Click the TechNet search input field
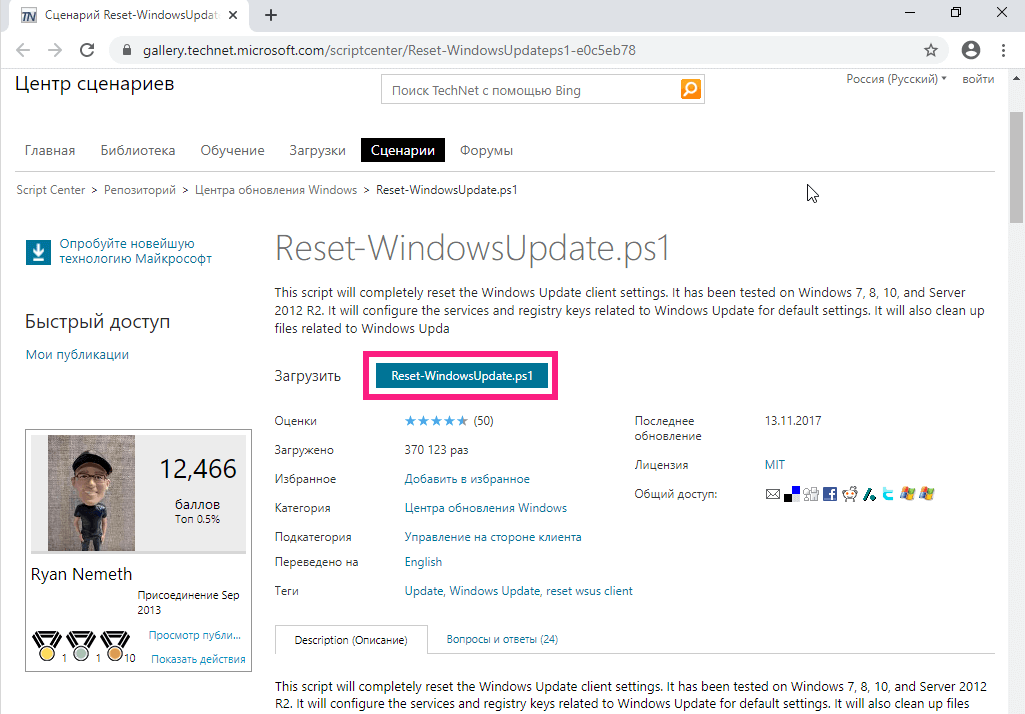1025x714 pixels. coord(530,90)
